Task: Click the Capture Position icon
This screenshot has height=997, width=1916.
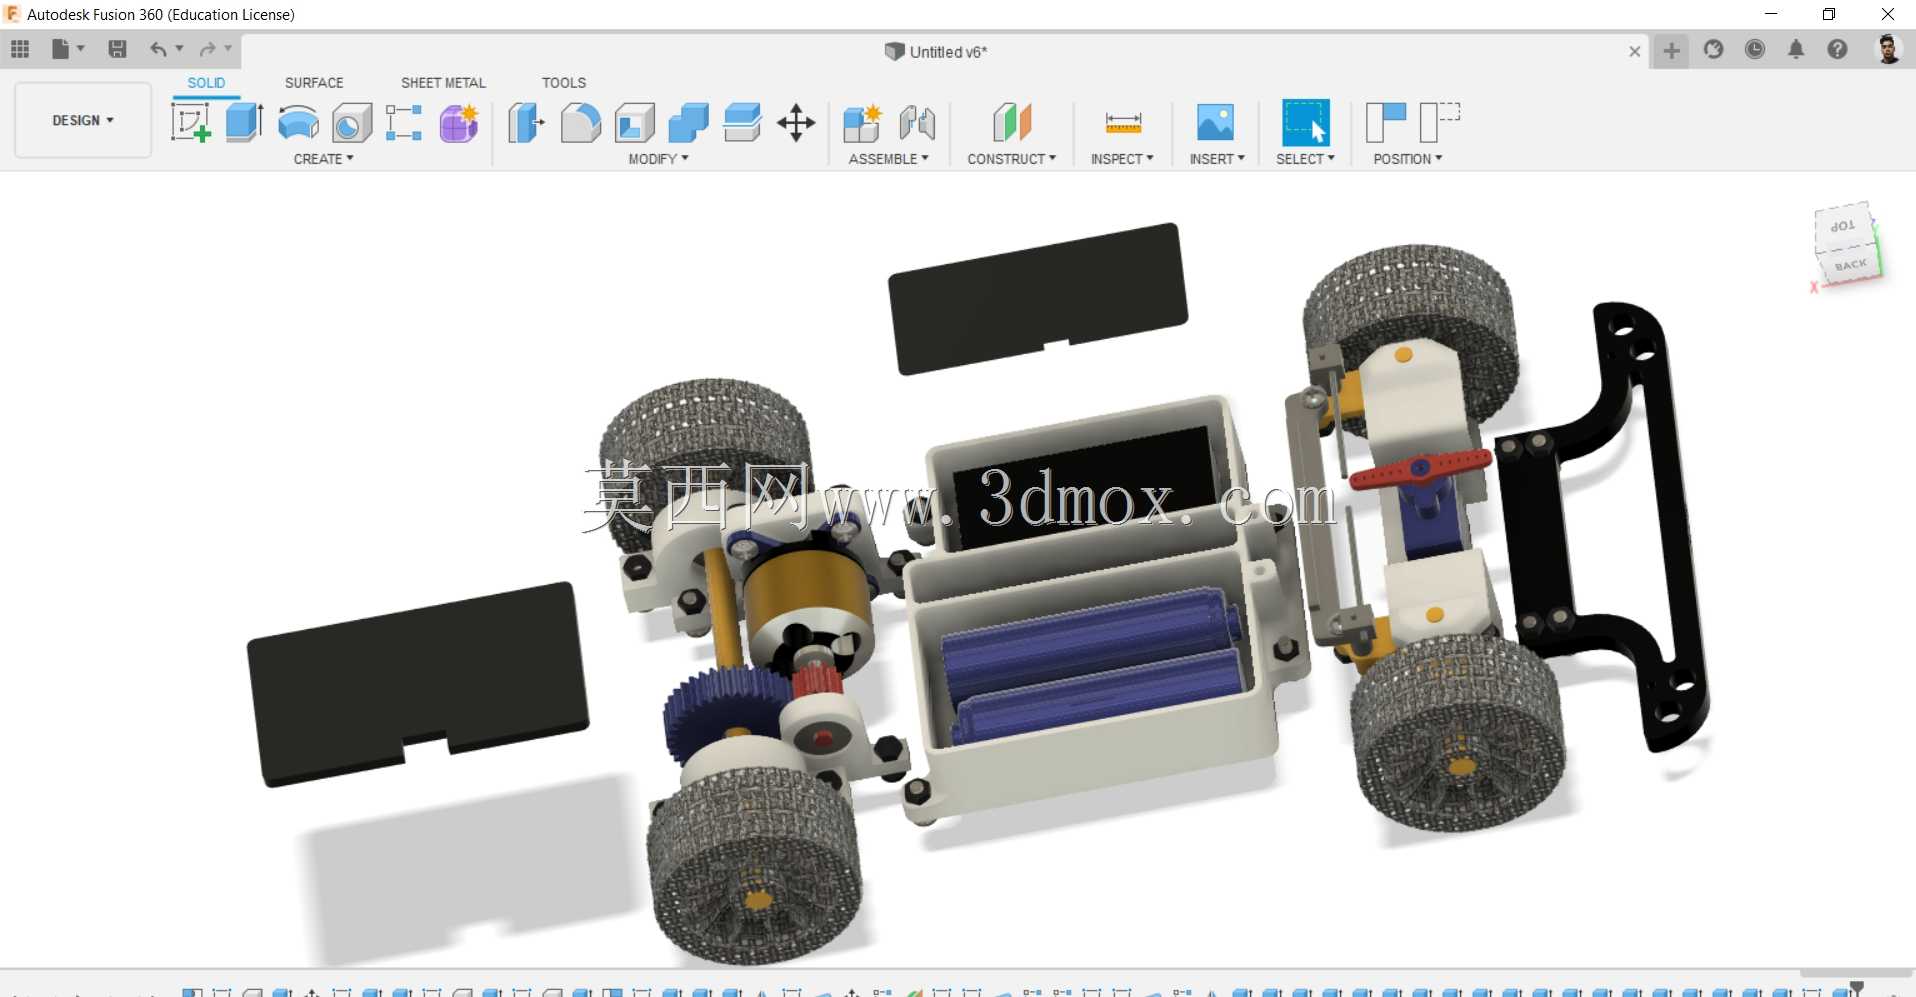Action: pos(1386,123)
